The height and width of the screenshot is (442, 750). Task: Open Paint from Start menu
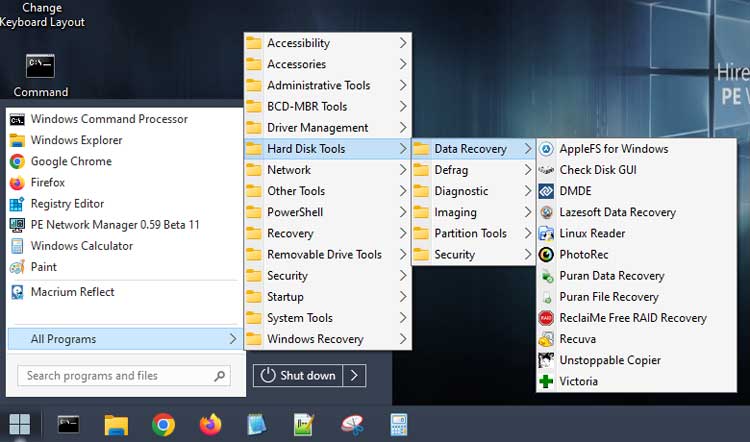pos(124,266)
